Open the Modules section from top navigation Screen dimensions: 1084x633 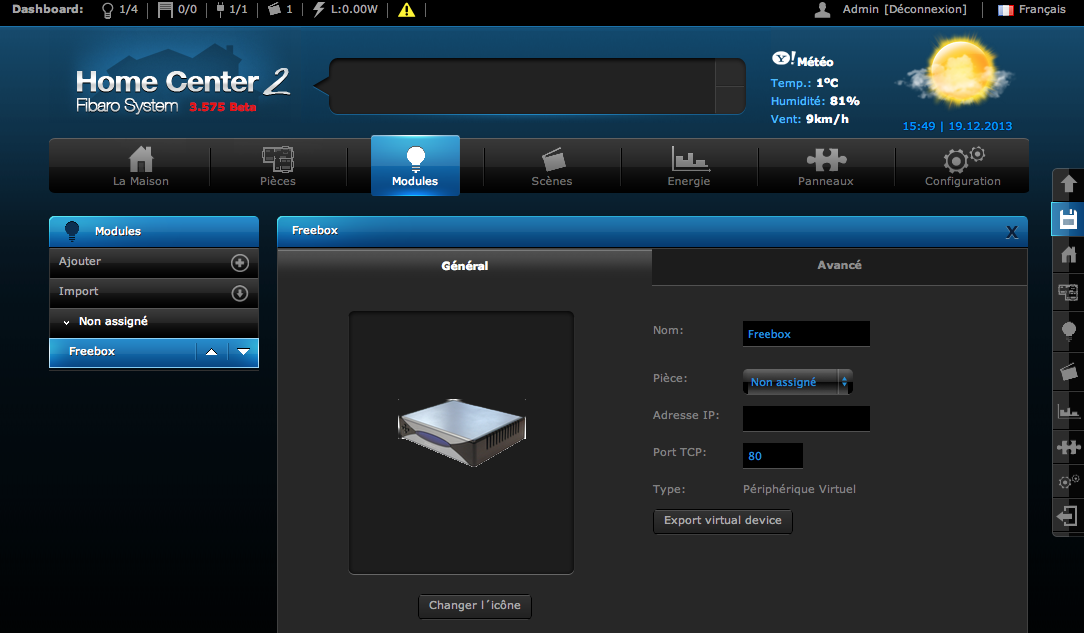pos(415,165)
